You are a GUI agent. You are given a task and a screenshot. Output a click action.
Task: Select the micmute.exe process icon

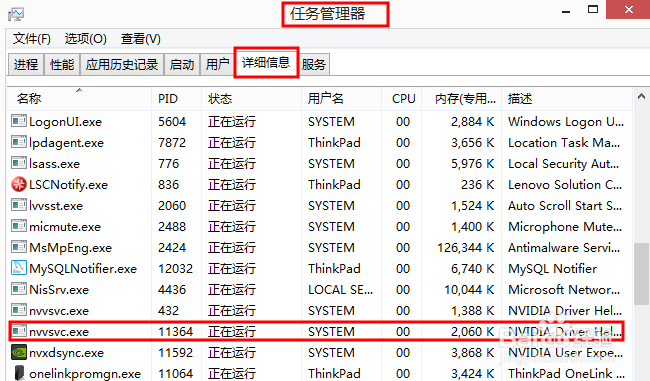coord(19,226)
